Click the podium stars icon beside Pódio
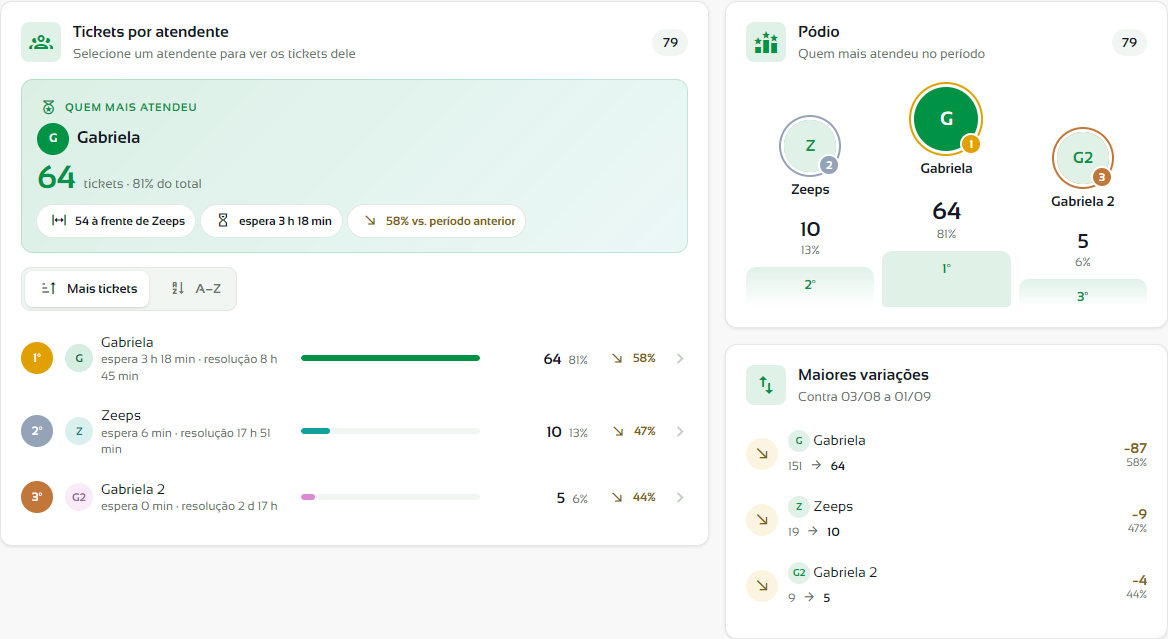Screen dimensions: 1168x639 click(766, 42)
